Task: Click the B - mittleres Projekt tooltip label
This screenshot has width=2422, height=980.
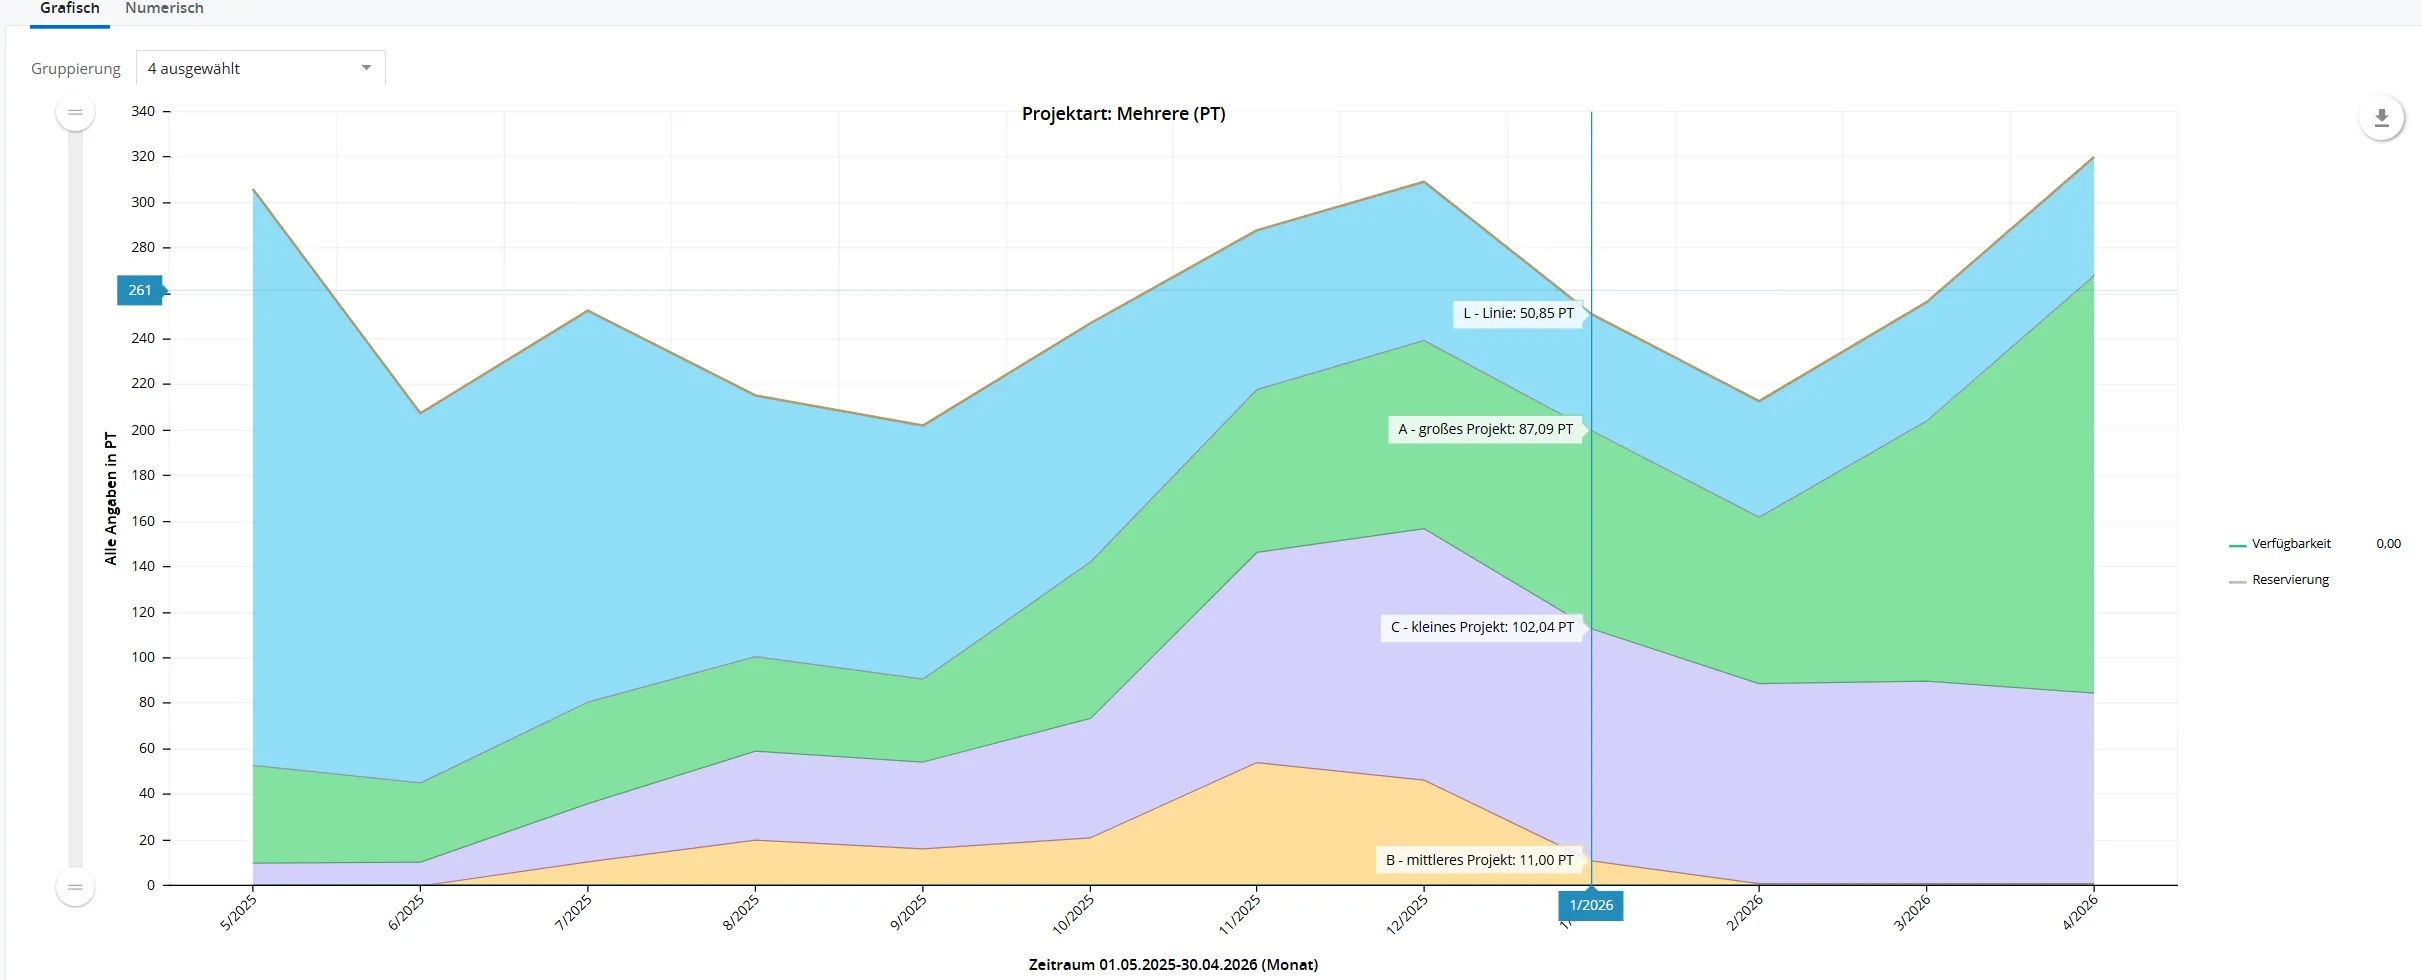Action: tap(1479, 860)
